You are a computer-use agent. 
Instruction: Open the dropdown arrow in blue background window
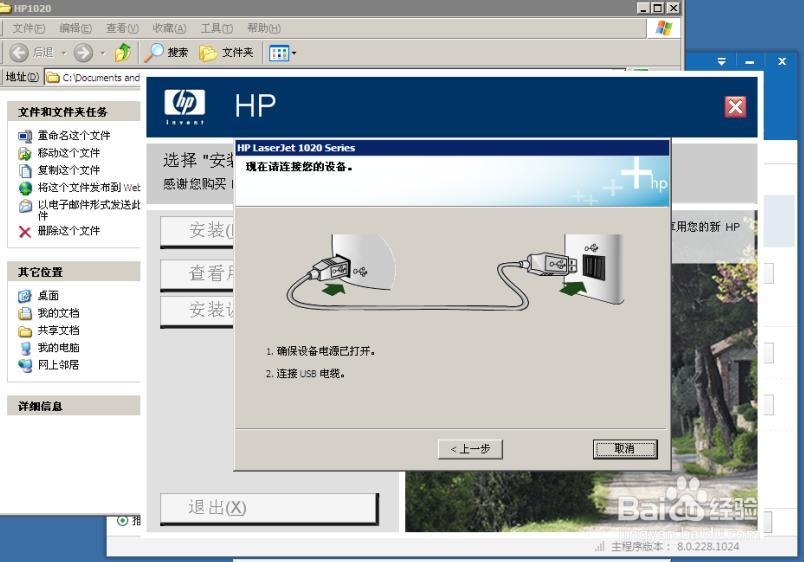pyautogui.click(x=721, y=62)
